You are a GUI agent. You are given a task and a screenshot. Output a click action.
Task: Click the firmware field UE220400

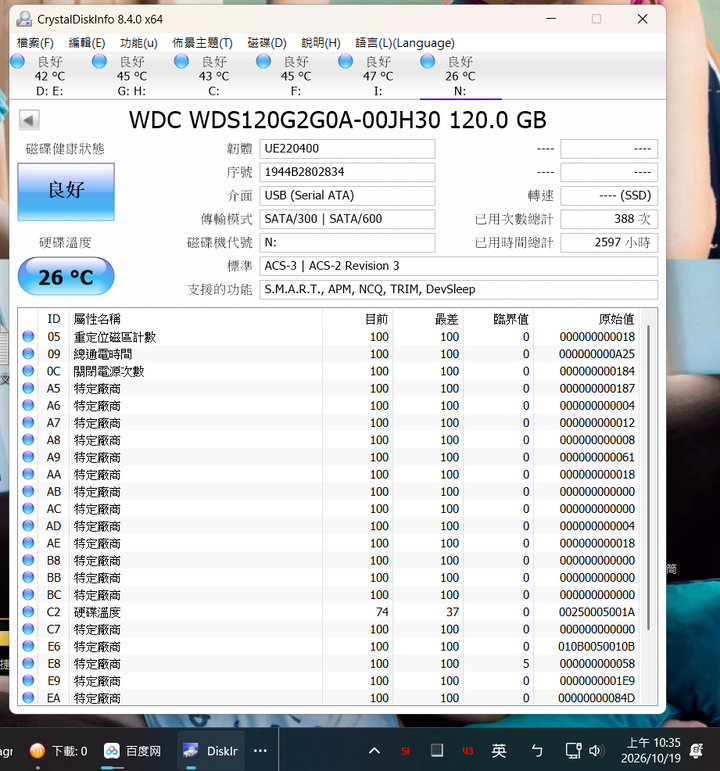click(x=347, y=148)
